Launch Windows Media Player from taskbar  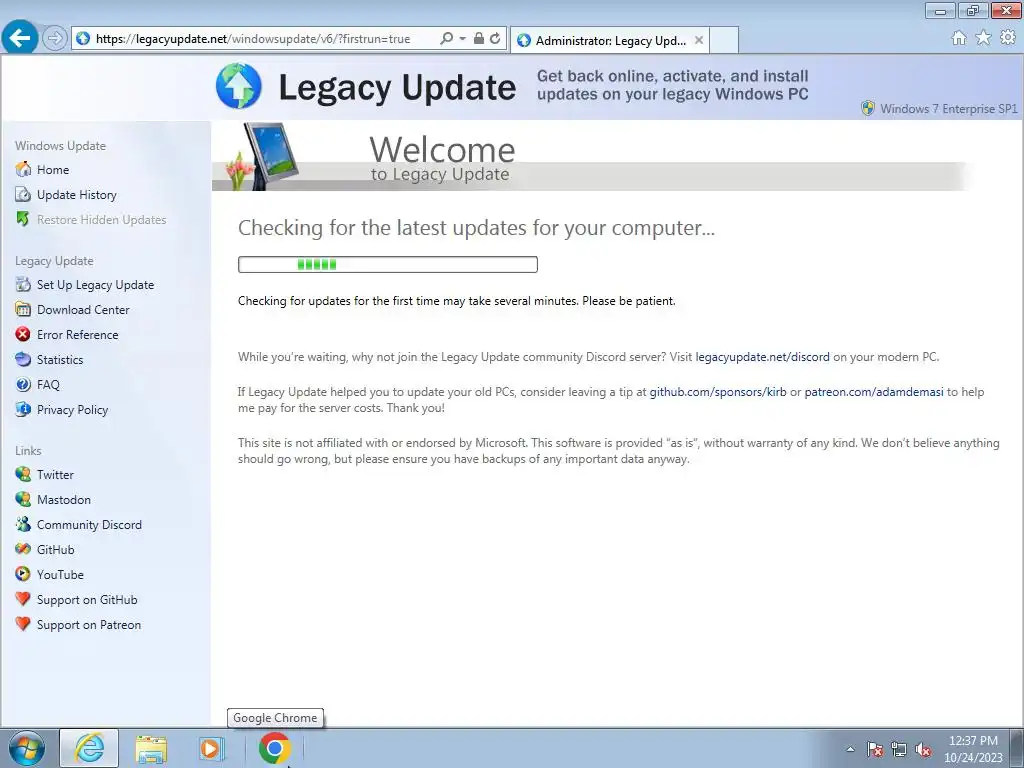[x=211, y=748]
